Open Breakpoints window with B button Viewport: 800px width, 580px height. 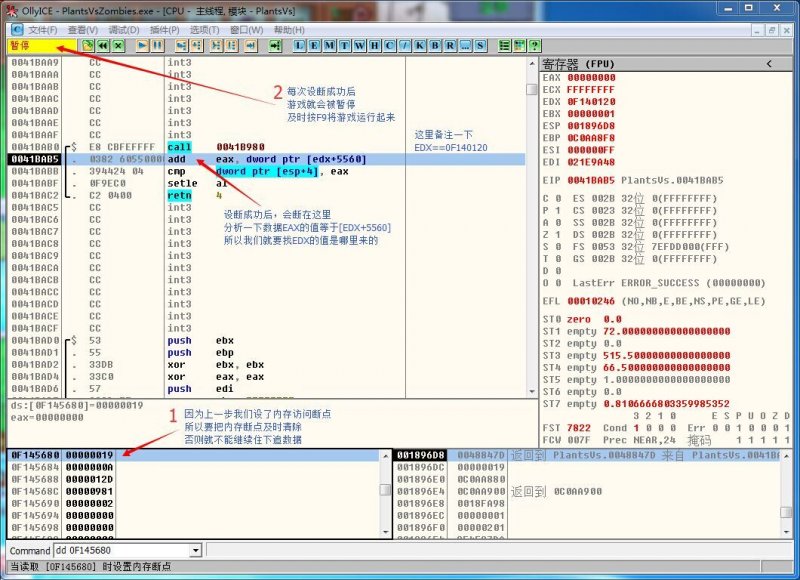pos(435,46)
